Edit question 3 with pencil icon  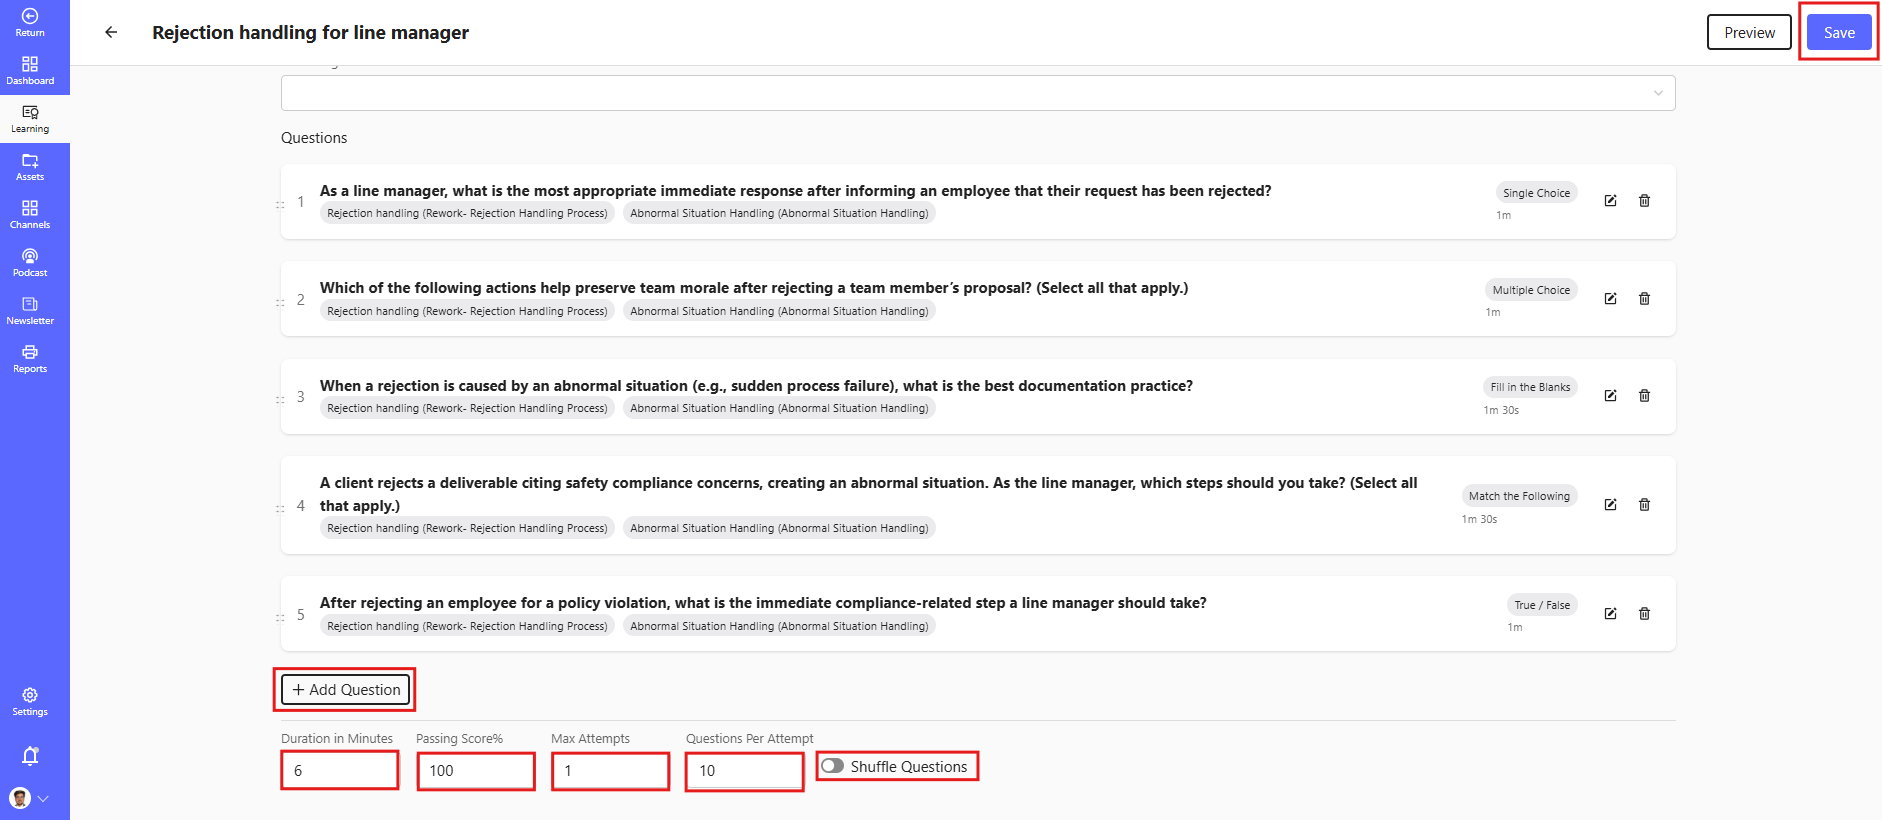[1610, 396]
